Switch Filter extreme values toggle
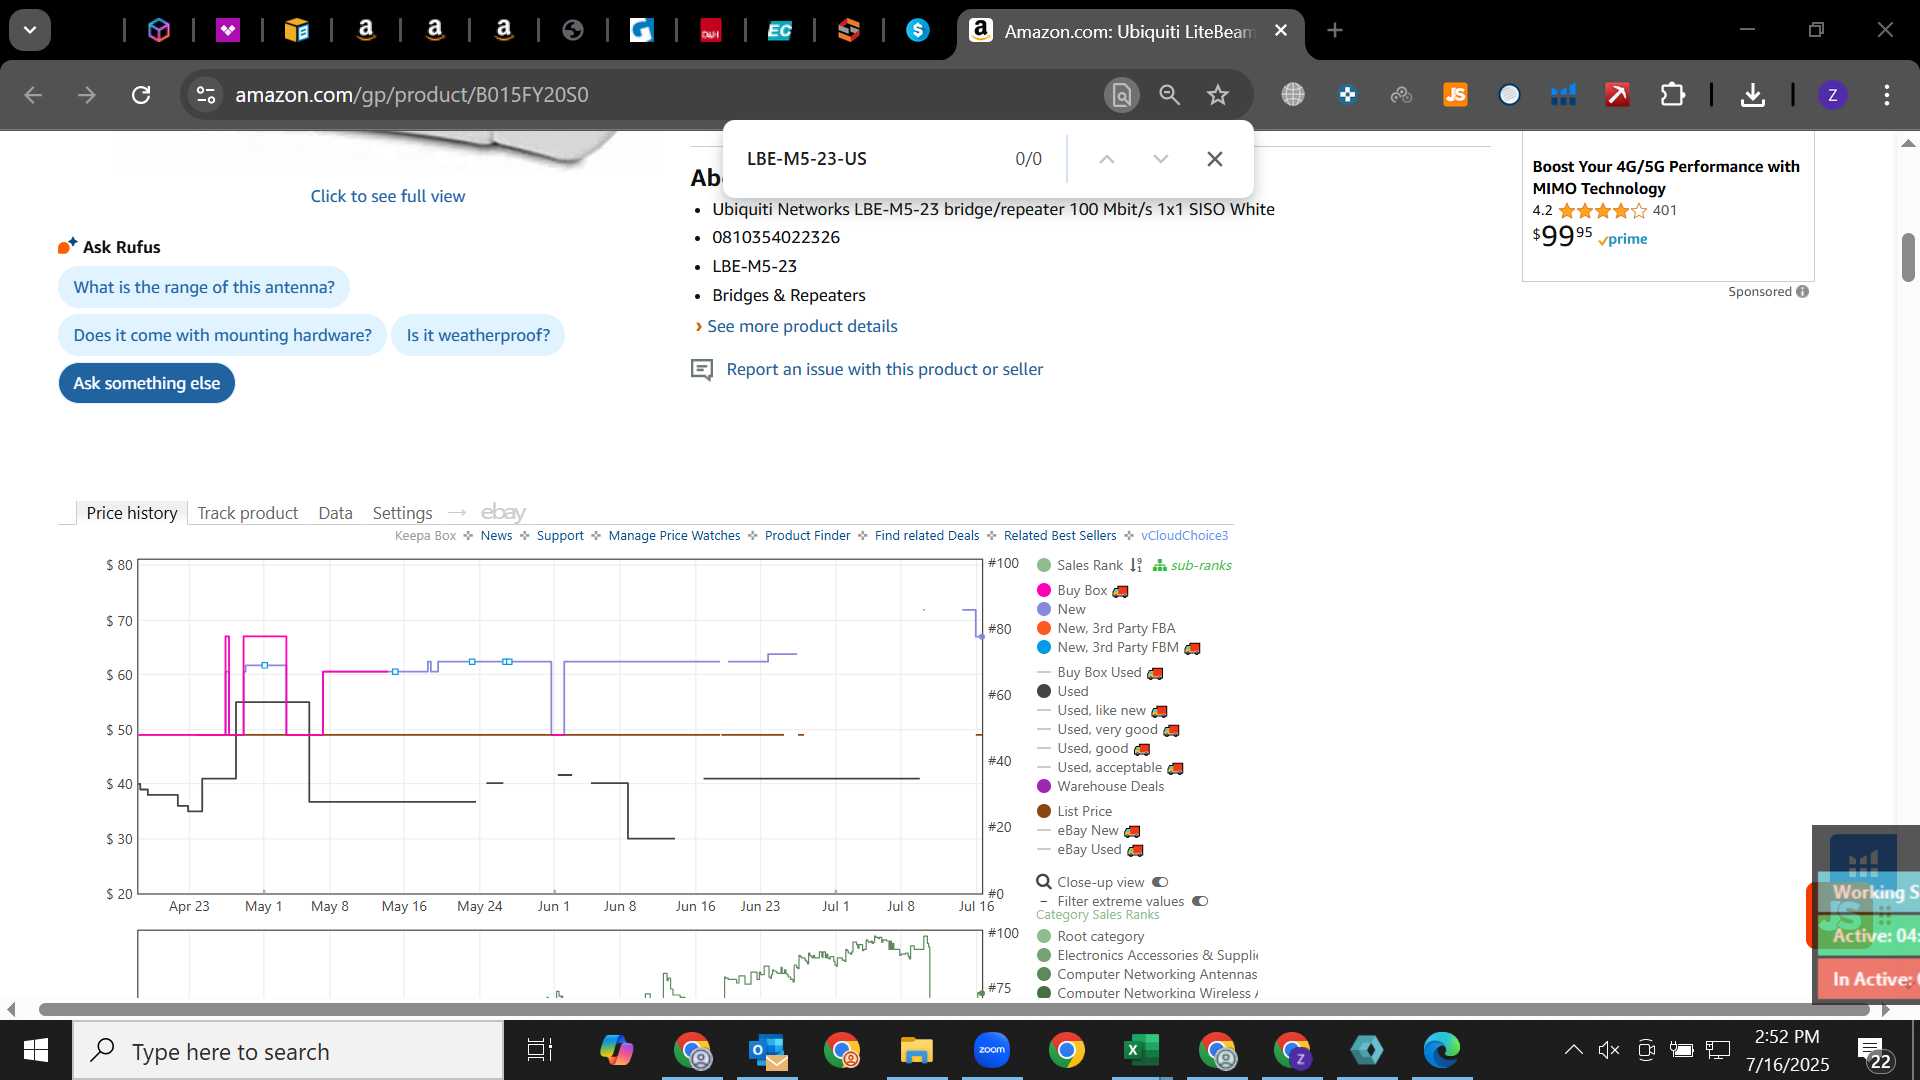Viewport: 1920px width, 1080px height. pyautogui.click(x=1200, y=901)
